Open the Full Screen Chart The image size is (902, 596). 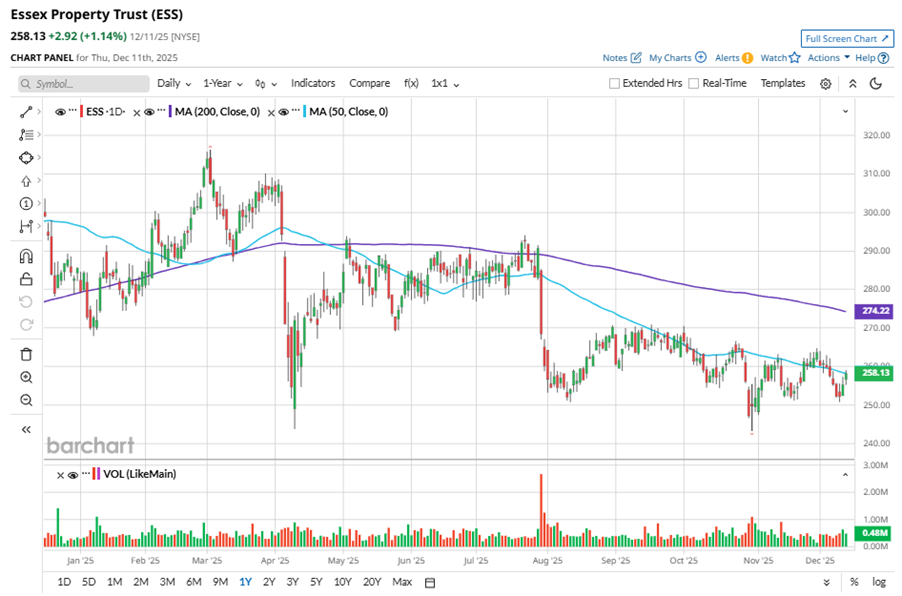[847, 39]
